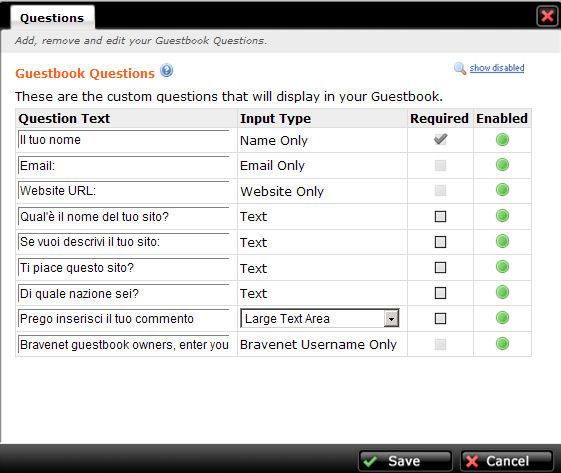Image resolution: width=561 pixels, height=473 pixels.
Task: Click the magnifier icon next to show disabled
Action: 460,68
